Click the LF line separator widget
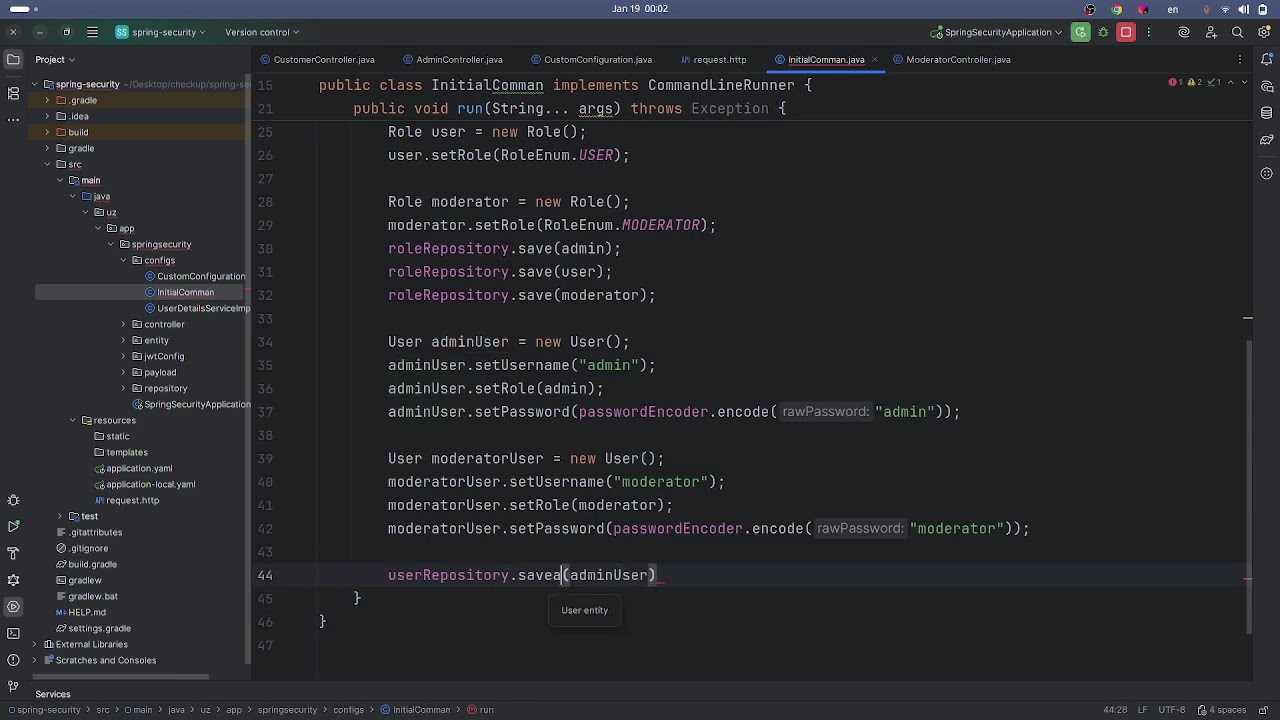The height and width of the screenshot is (720, 1280). [1143, 710]
